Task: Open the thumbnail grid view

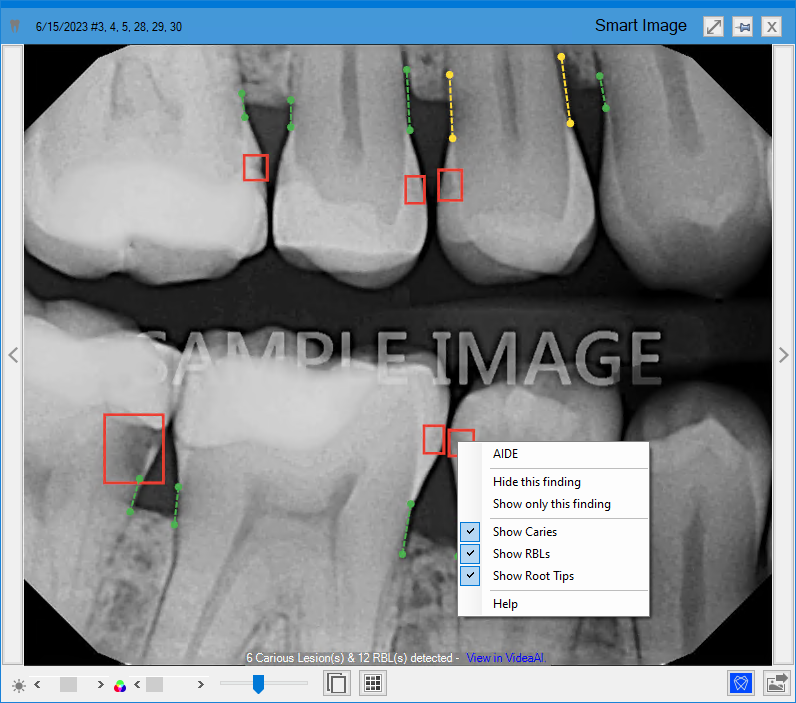Action: [x=373, y=684]
